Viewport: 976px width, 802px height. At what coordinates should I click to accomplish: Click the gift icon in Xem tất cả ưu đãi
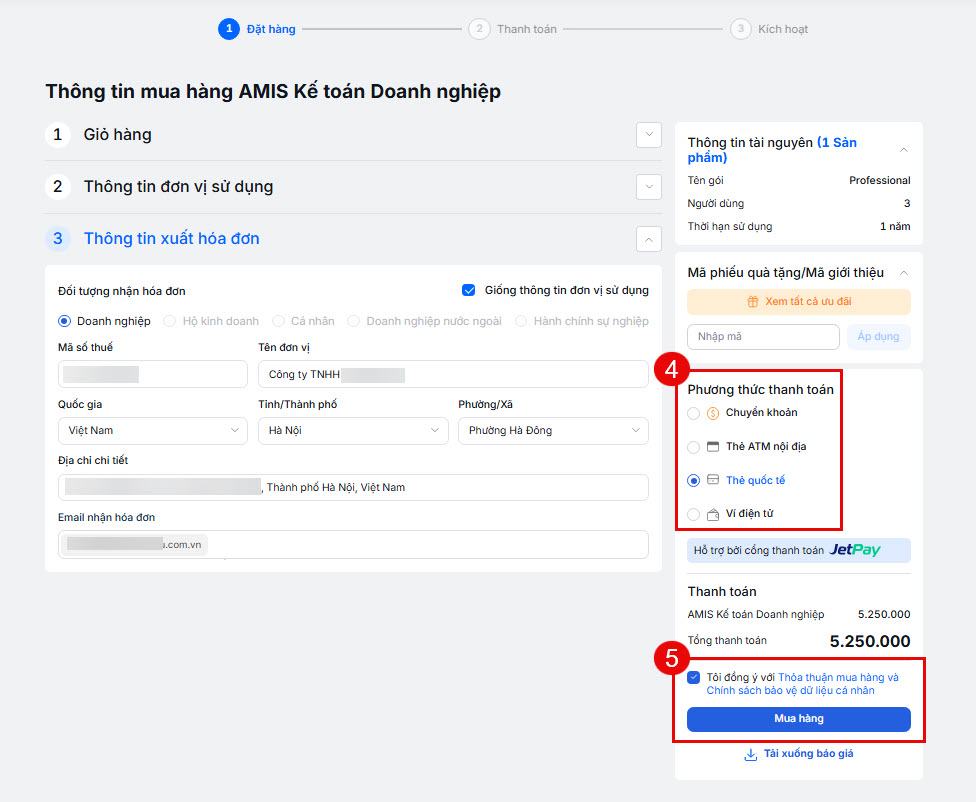752,302
